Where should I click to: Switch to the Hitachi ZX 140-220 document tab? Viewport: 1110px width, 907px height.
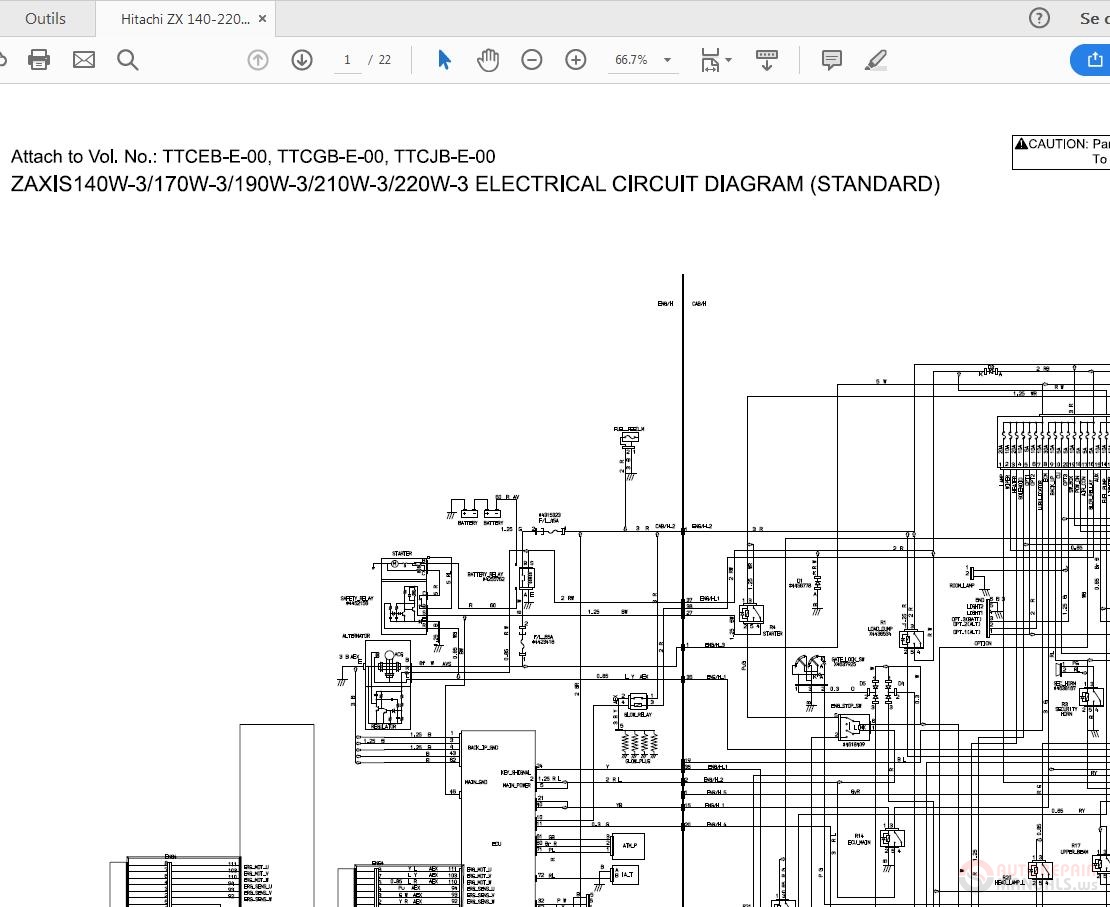[185, 19]
